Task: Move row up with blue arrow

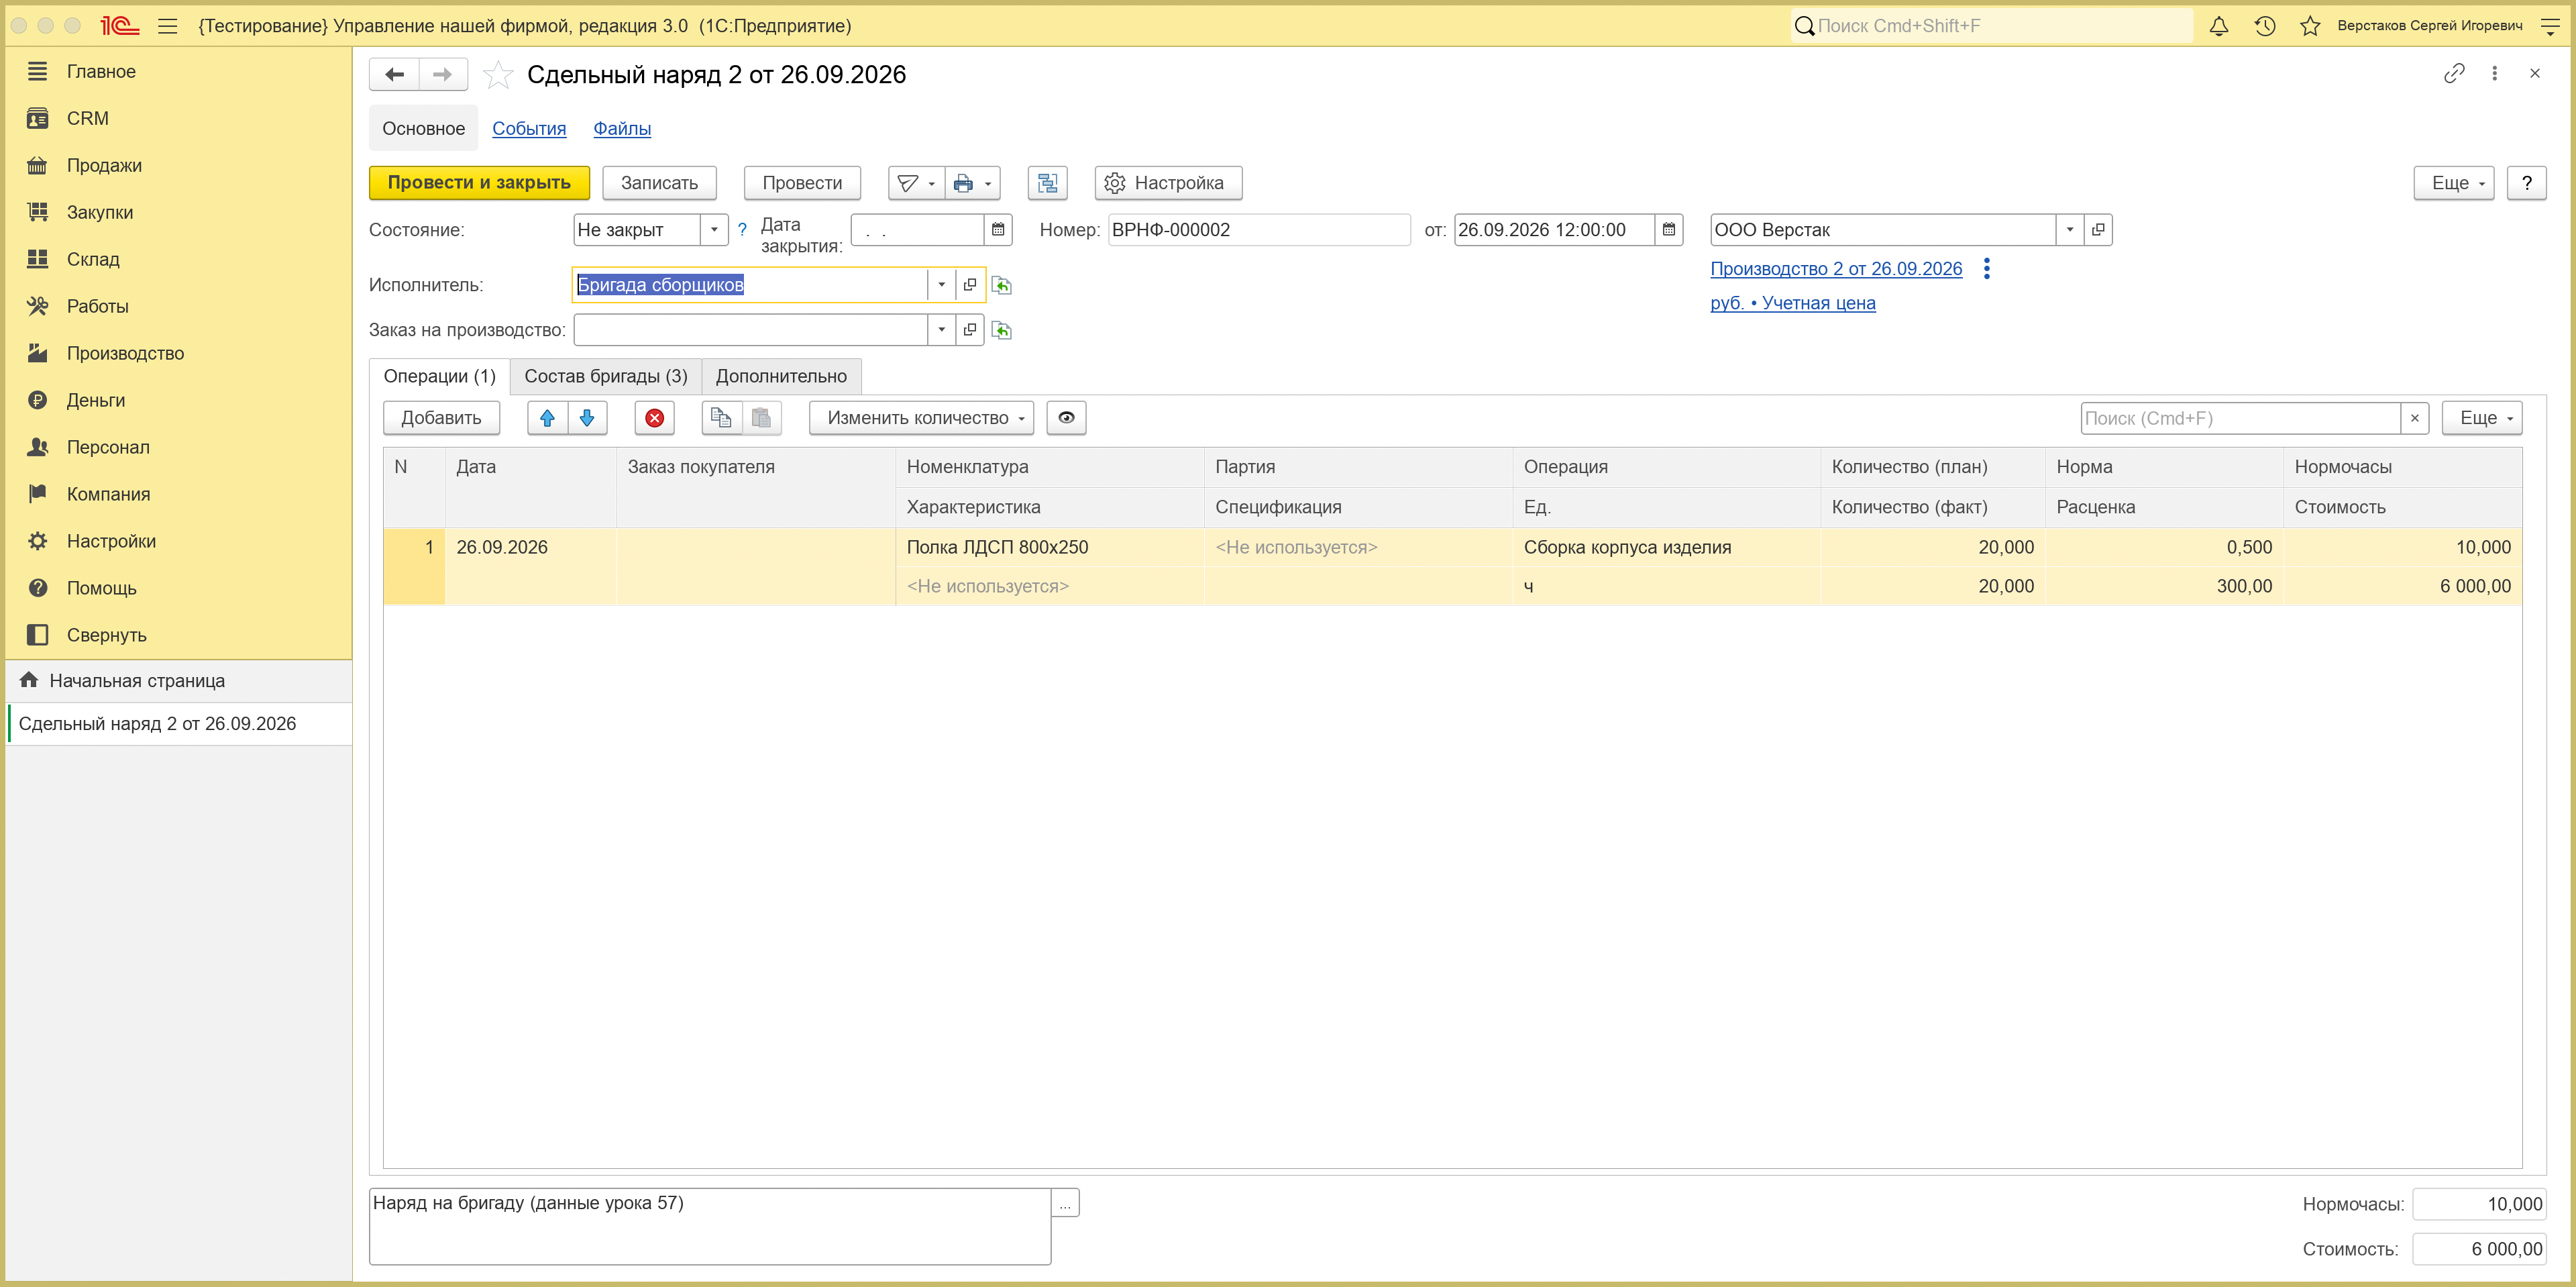Action: click(x=547, y=418)
